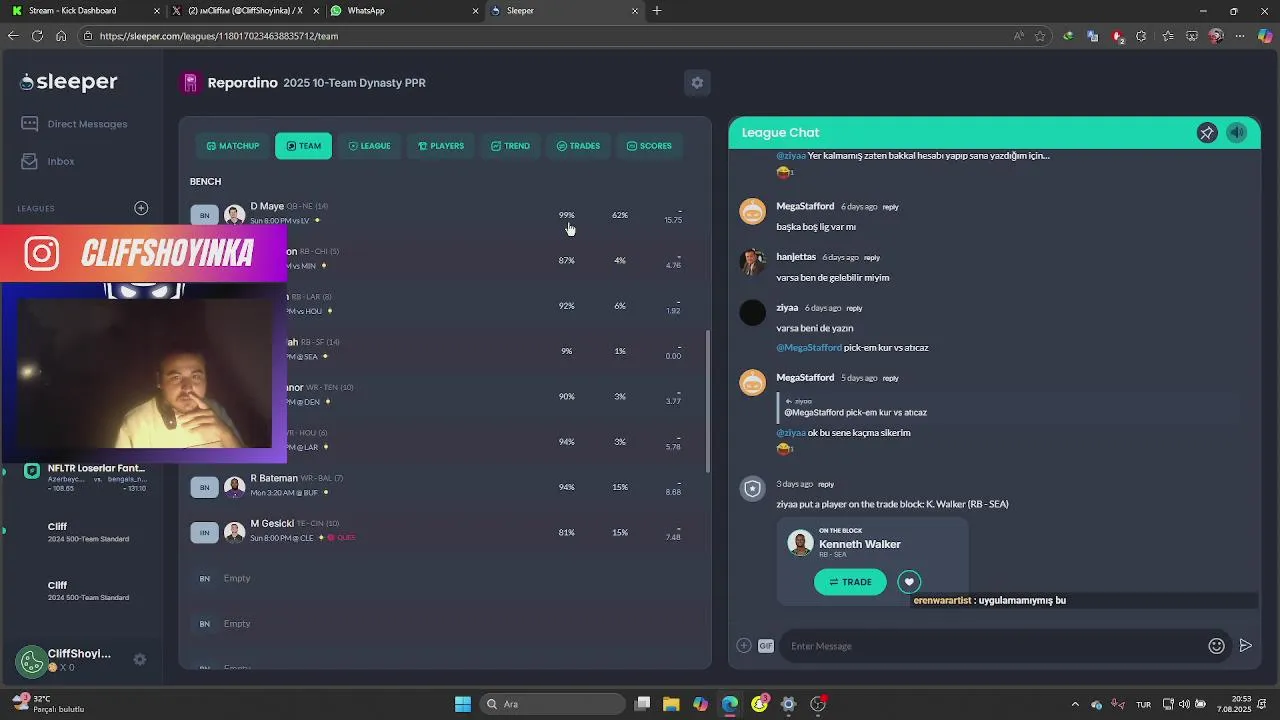Click the TRADE button for Kenneth Walker

click(850, 582)
